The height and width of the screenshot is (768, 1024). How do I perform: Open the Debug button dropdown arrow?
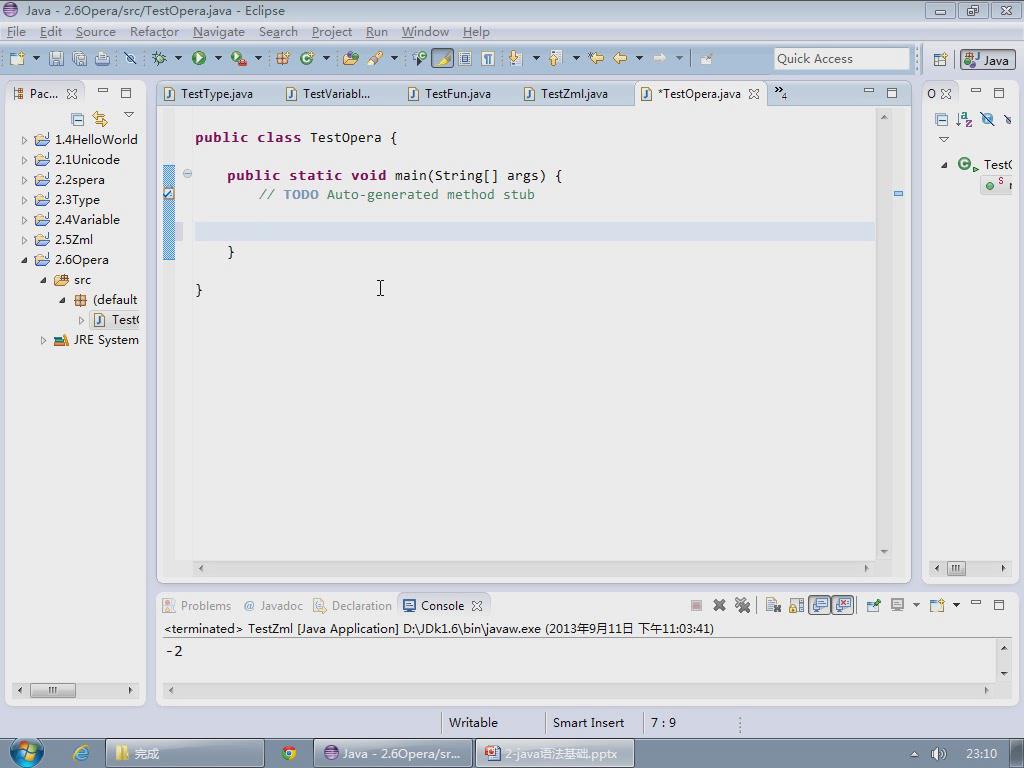tap(178, 59)
